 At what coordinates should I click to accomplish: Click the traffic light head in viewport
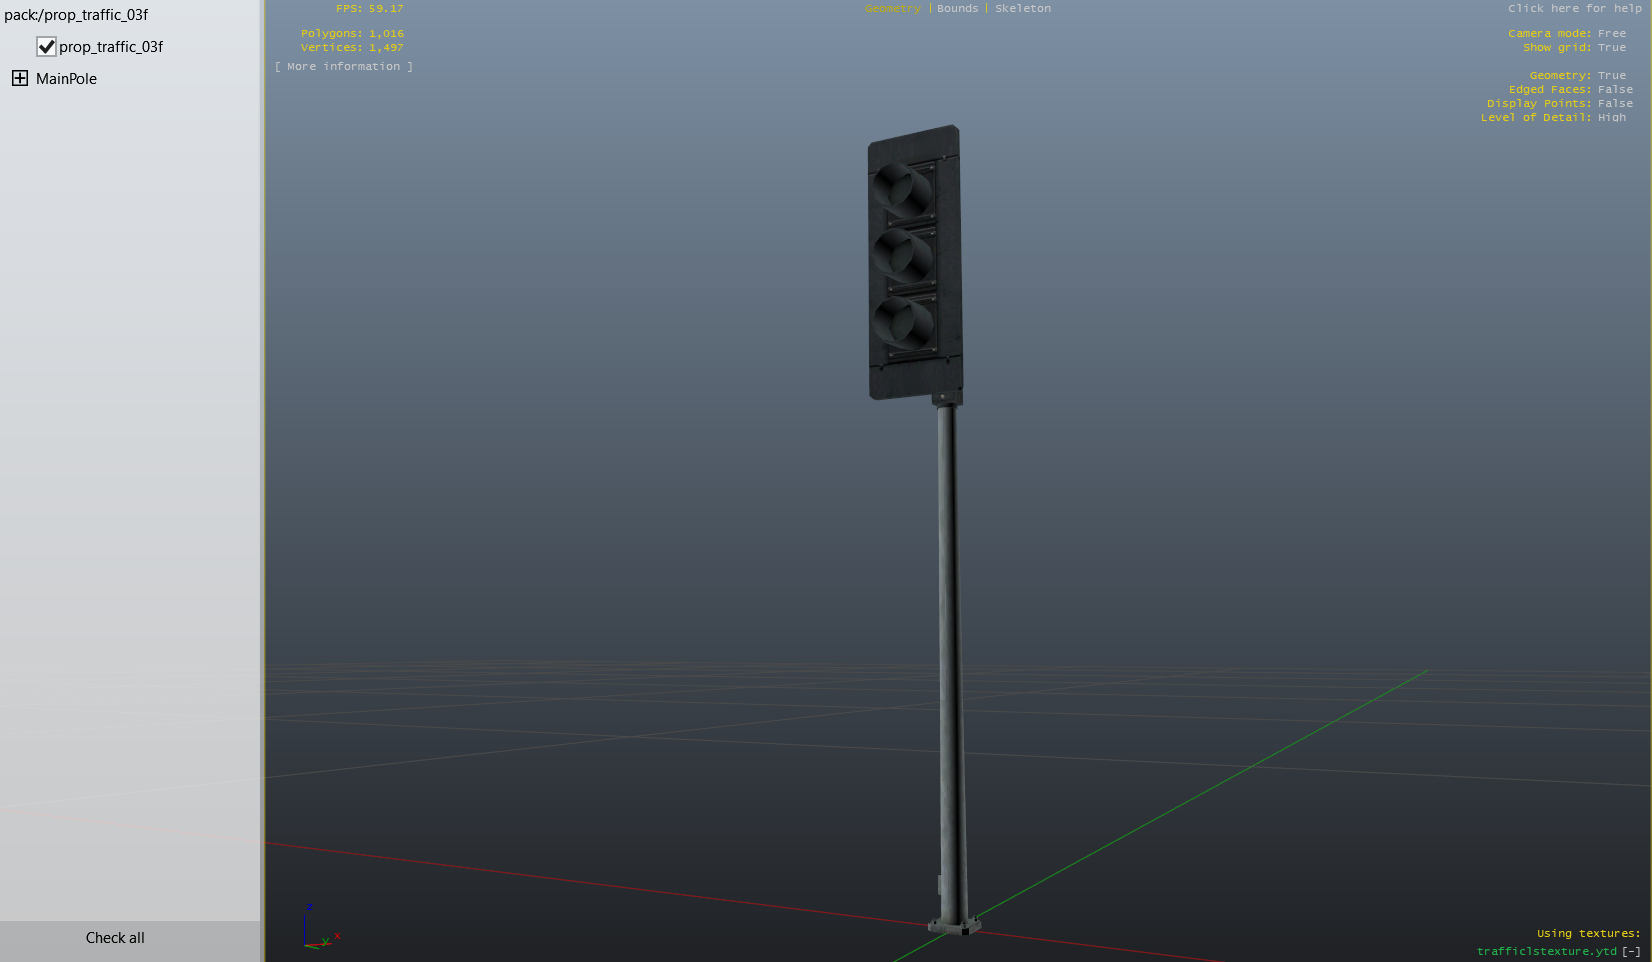pos(913,262)
